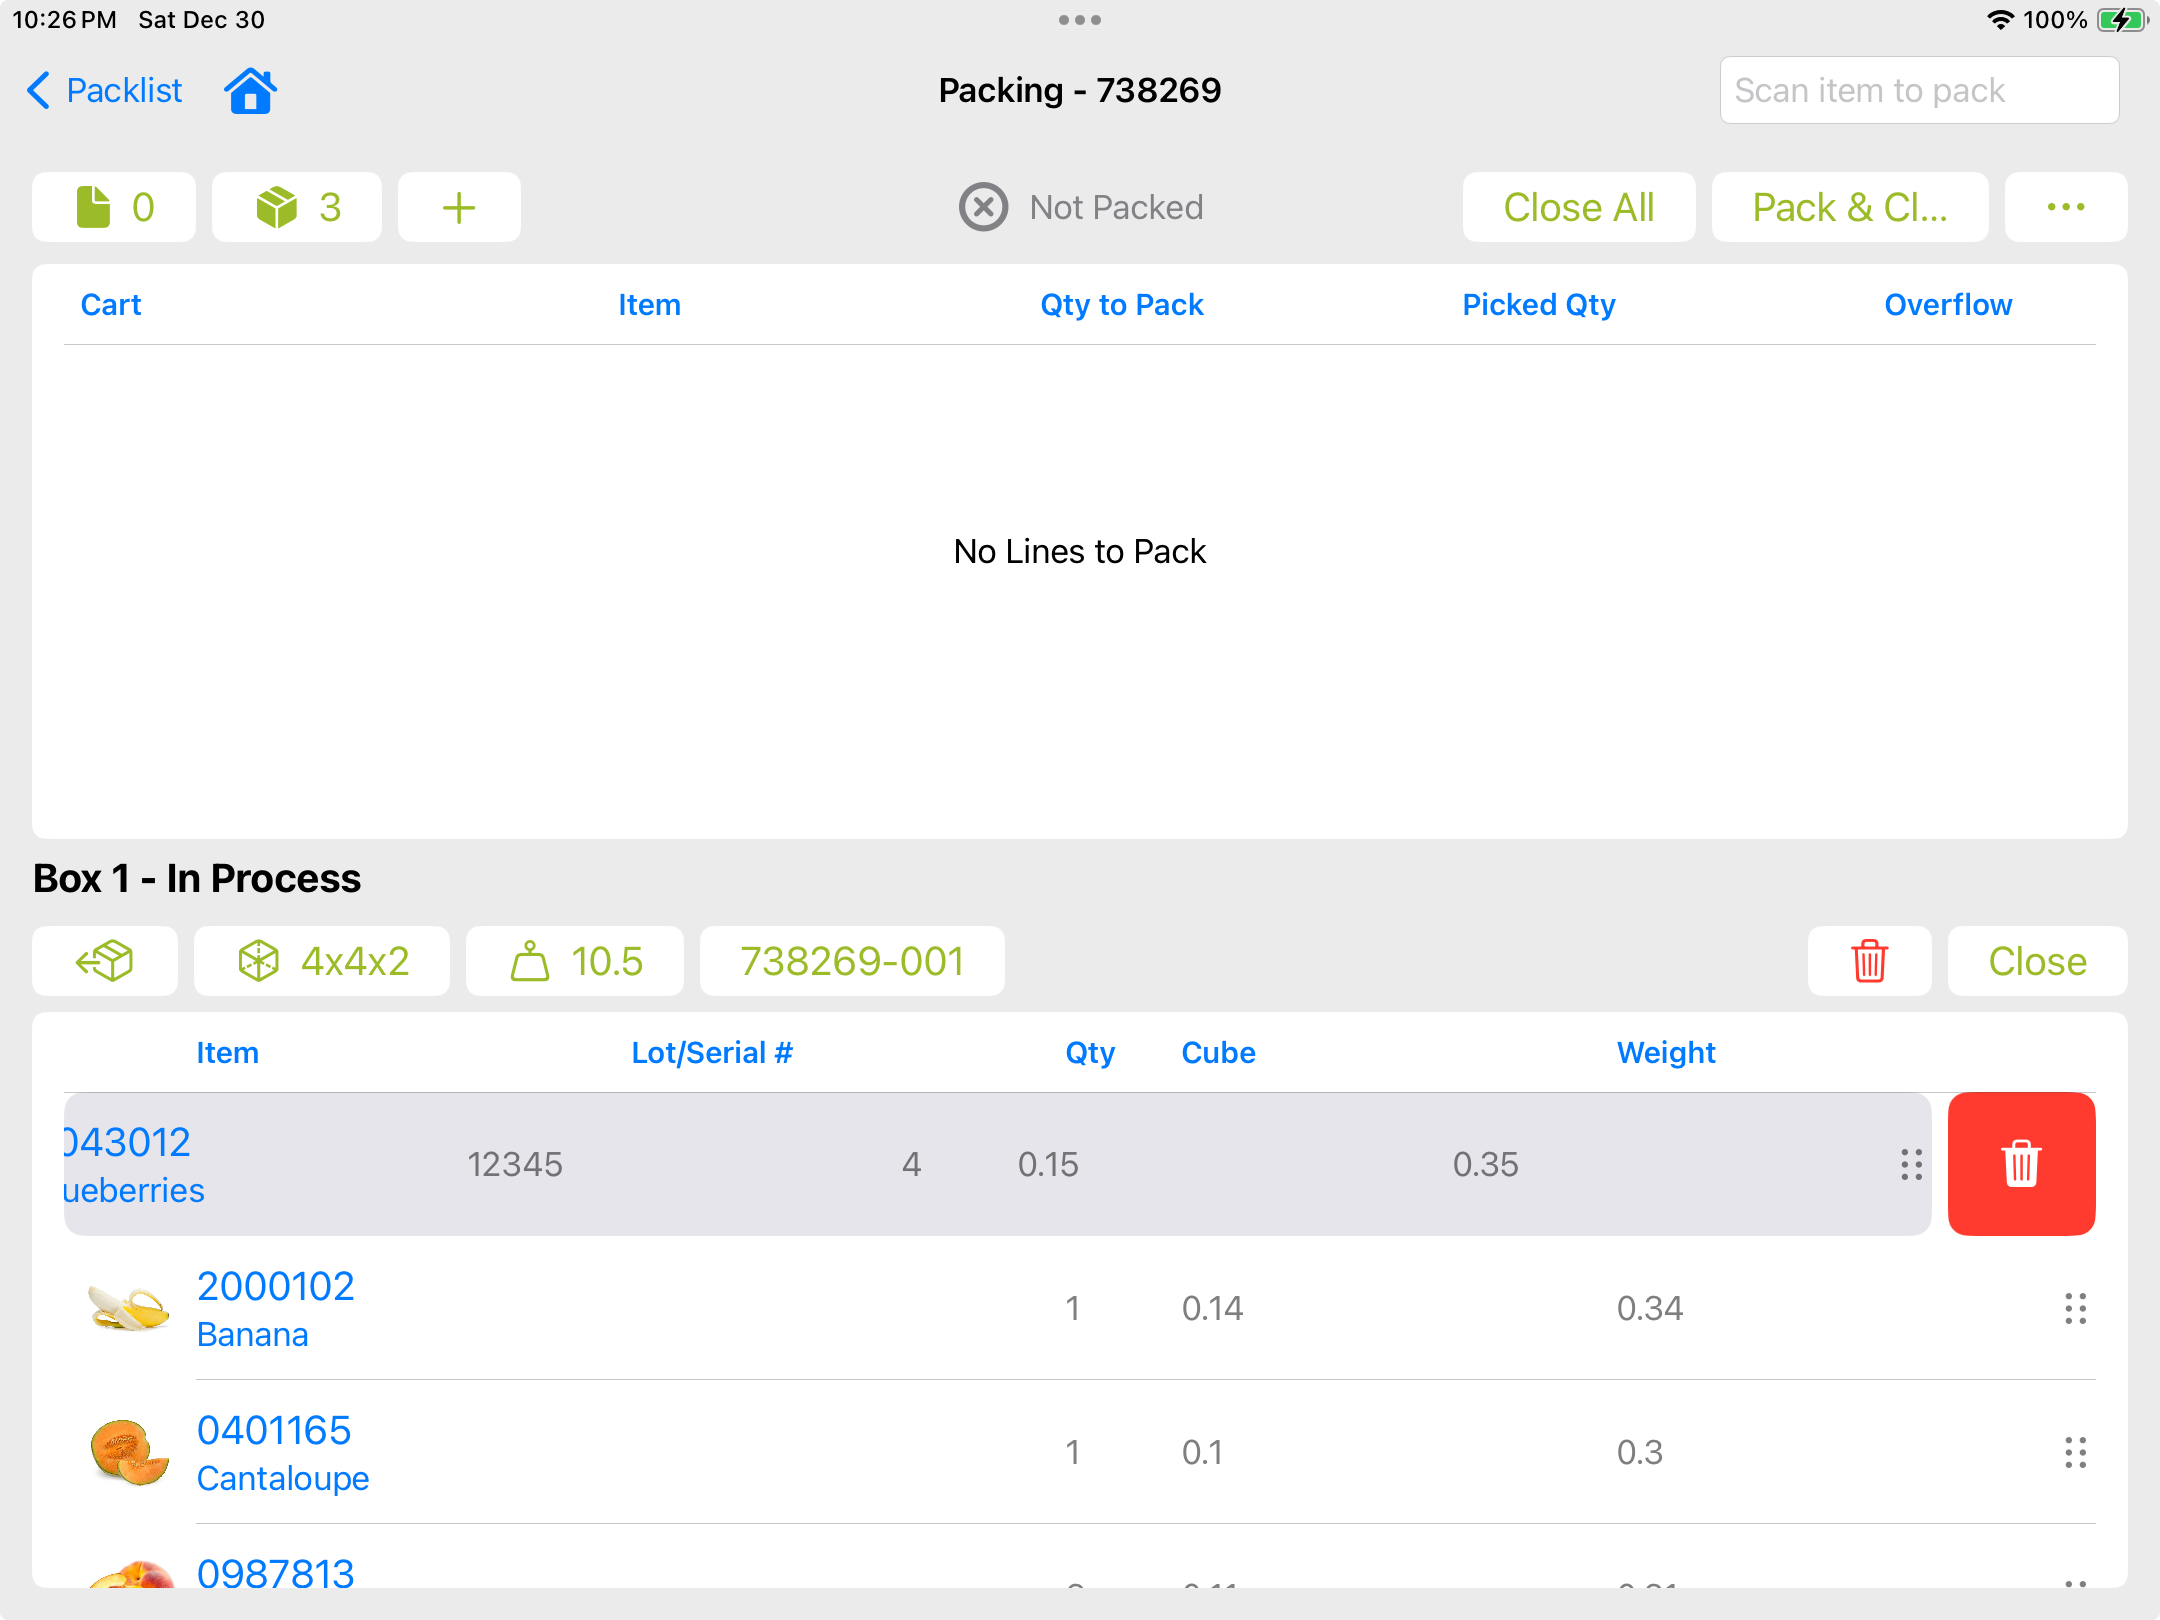2160x1620 pixels.
Task: Open drag handle options for Cantaloupe row
Action: coord(2075,1452)
